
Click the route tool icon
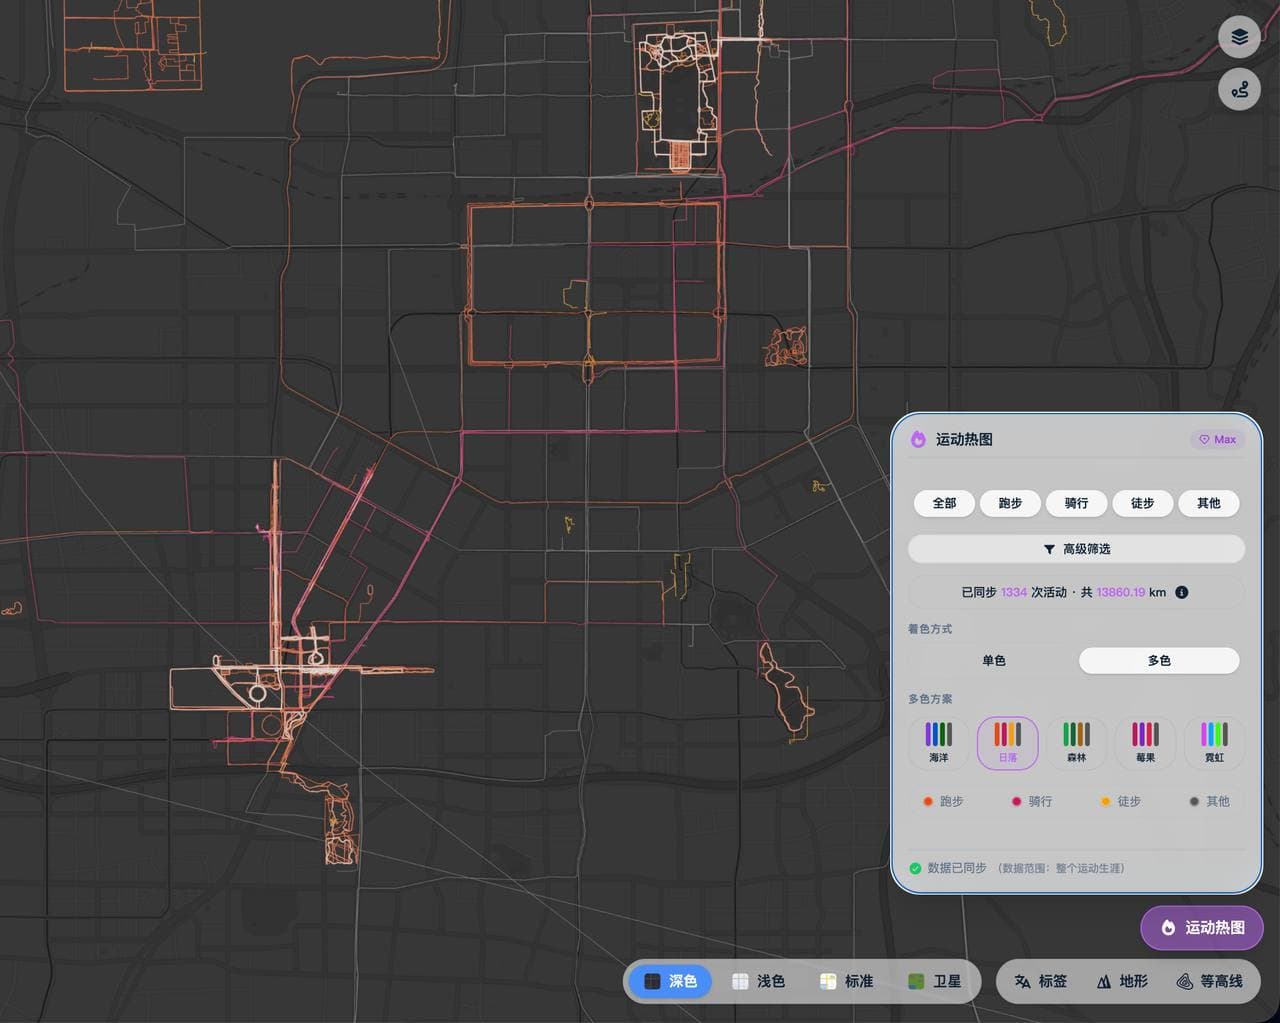tap(1239, 90)
